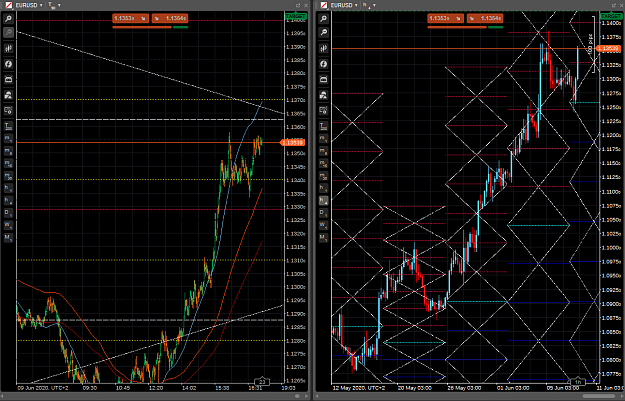Select tick (T) timeframe in left chart sidebar

point(8,126)
